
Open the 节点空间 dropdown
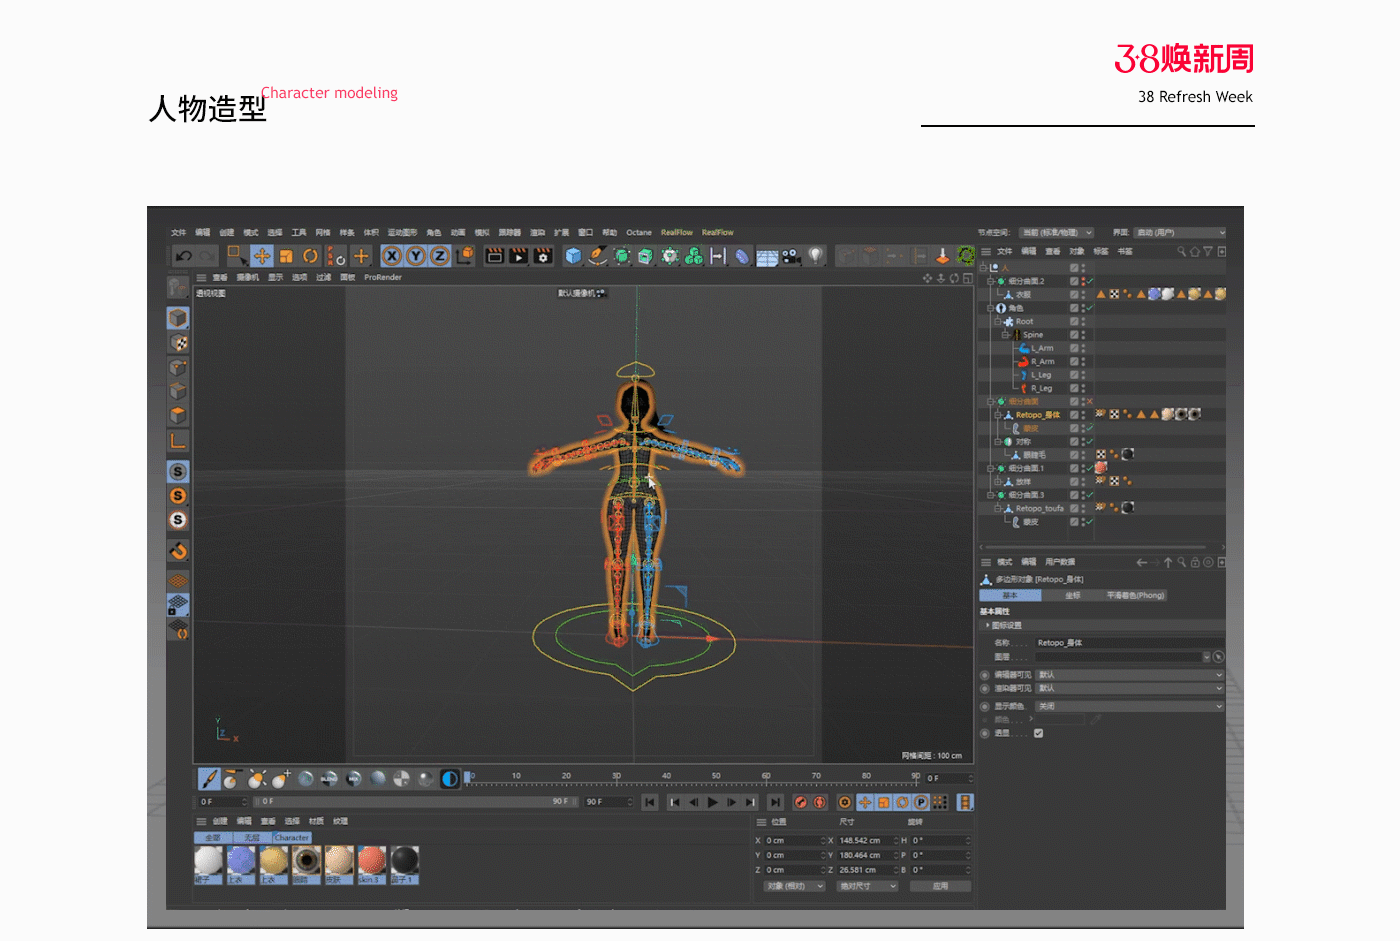[1057, 232]
